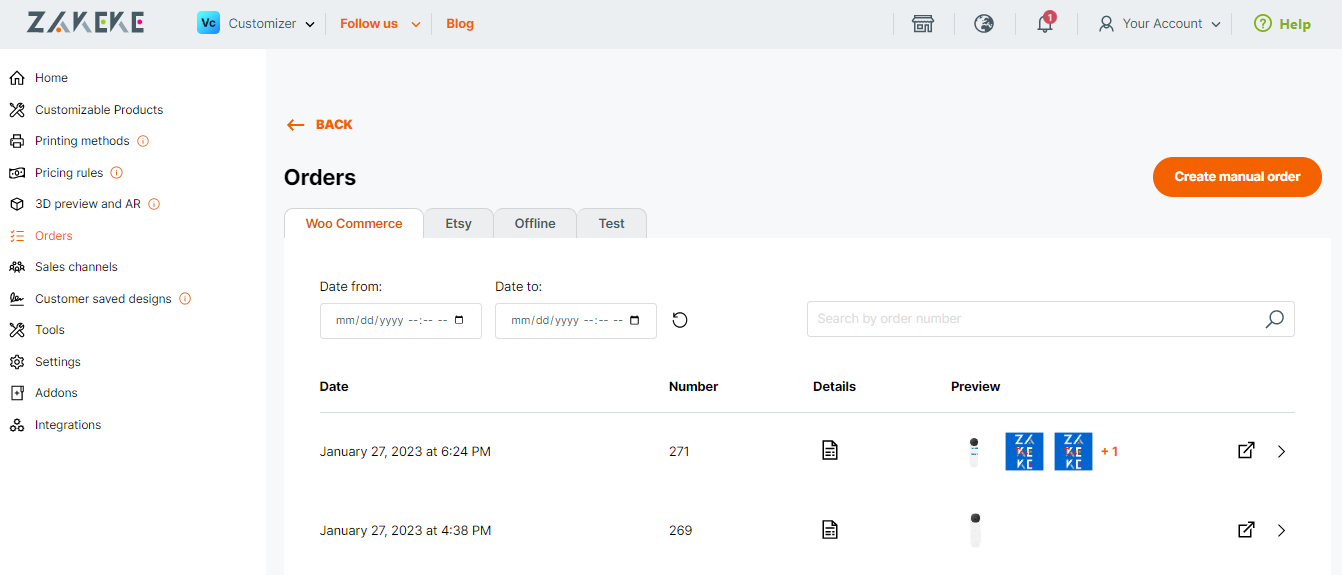Image resolution: width=1342 pixels, height=575 pixels.
Task: Open details document icon for order 271
Action: [830, 451]
